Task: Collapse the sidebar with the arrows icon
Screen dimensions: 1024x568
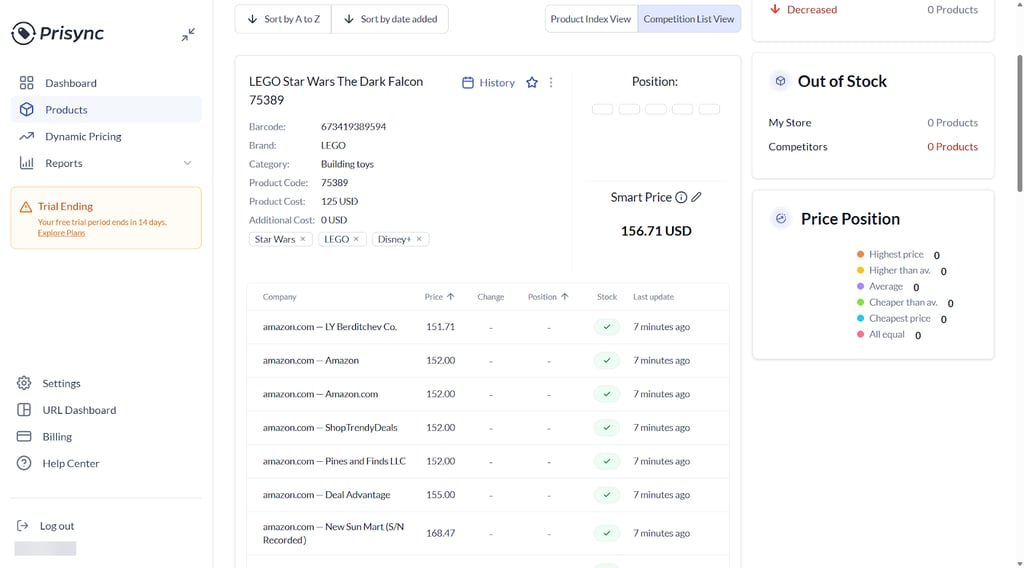Action: click(188, 35)
